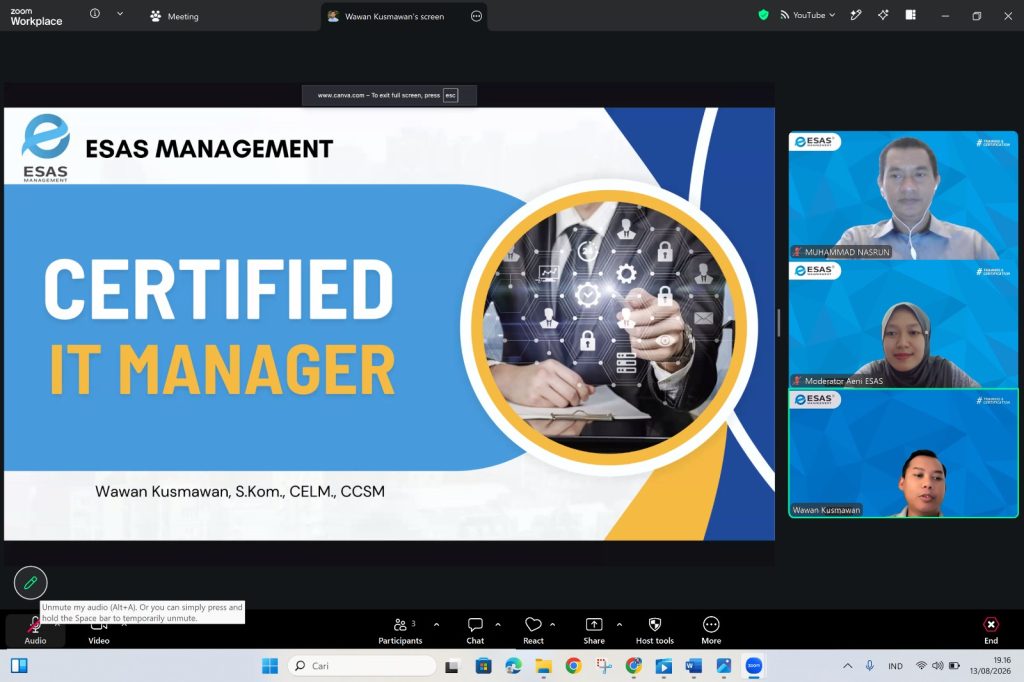
Task: Switch to the Meeting tab
Action: click(x=174, y=16)
